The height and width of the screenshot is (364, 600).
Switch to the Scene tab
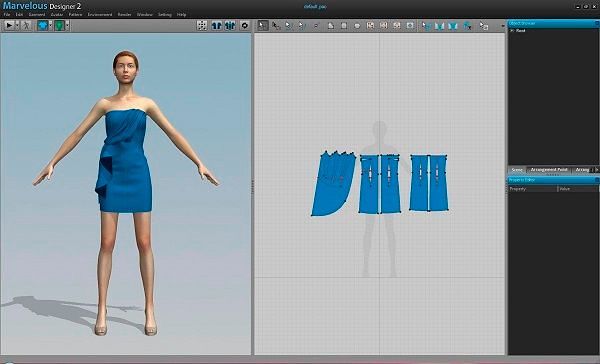point(517,170)
